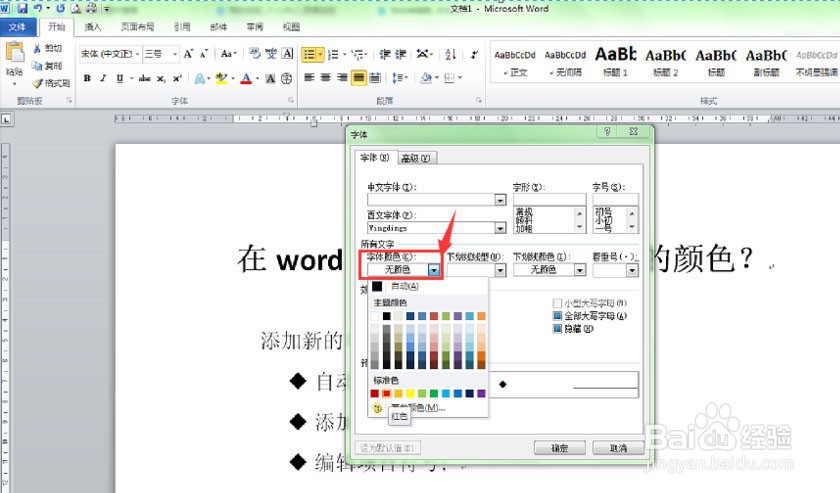Open the 文件 (File) tab

(x=17, y=27)
